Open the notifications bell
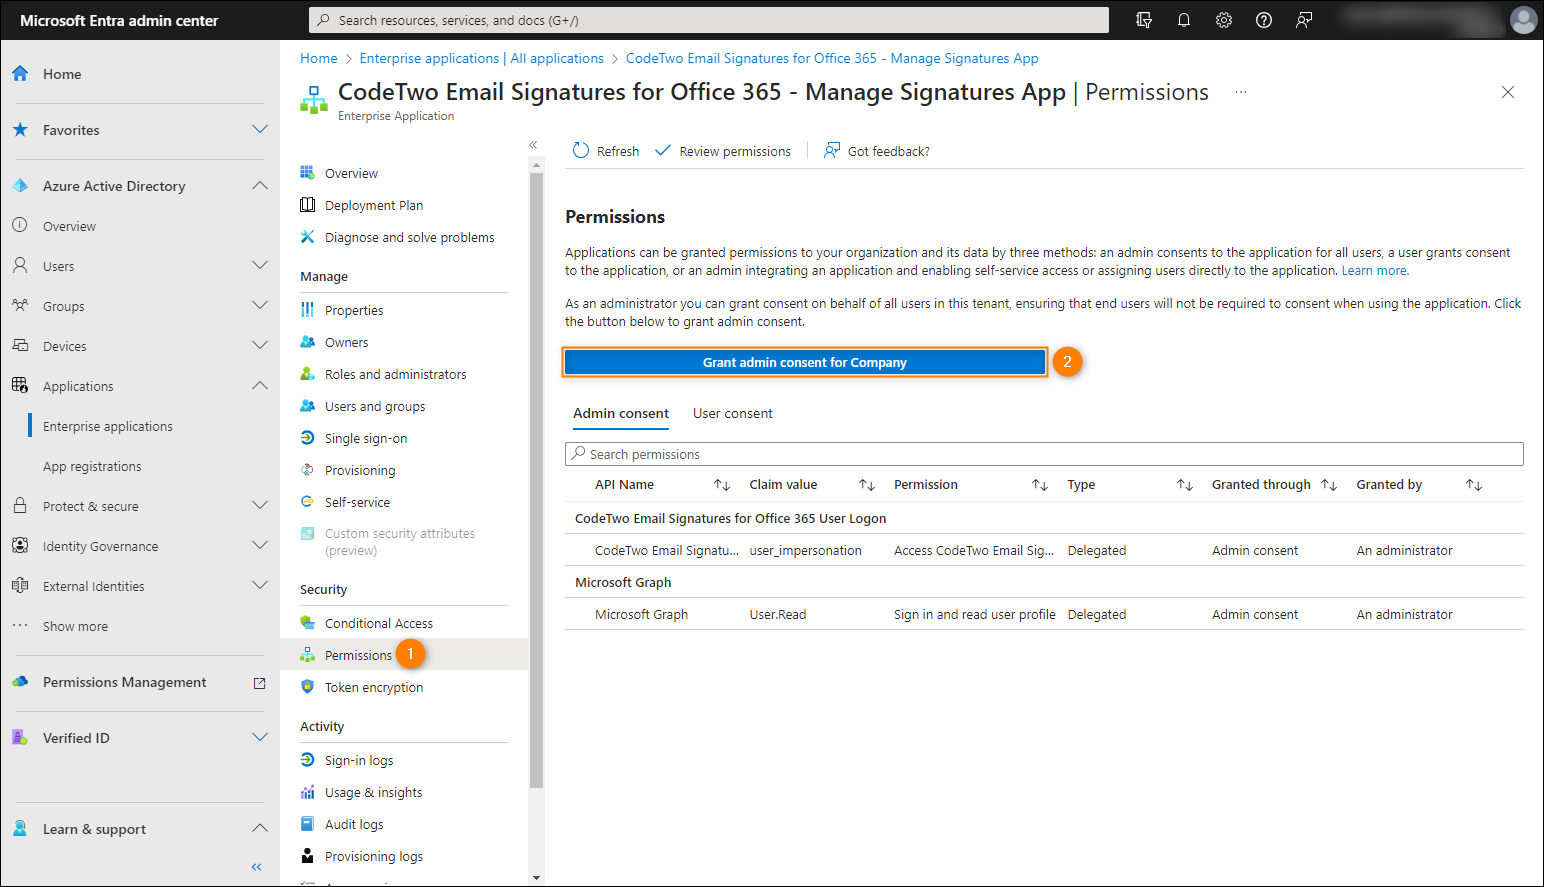The height and width of the screenshot is (887, 1544). point(1184,20)
